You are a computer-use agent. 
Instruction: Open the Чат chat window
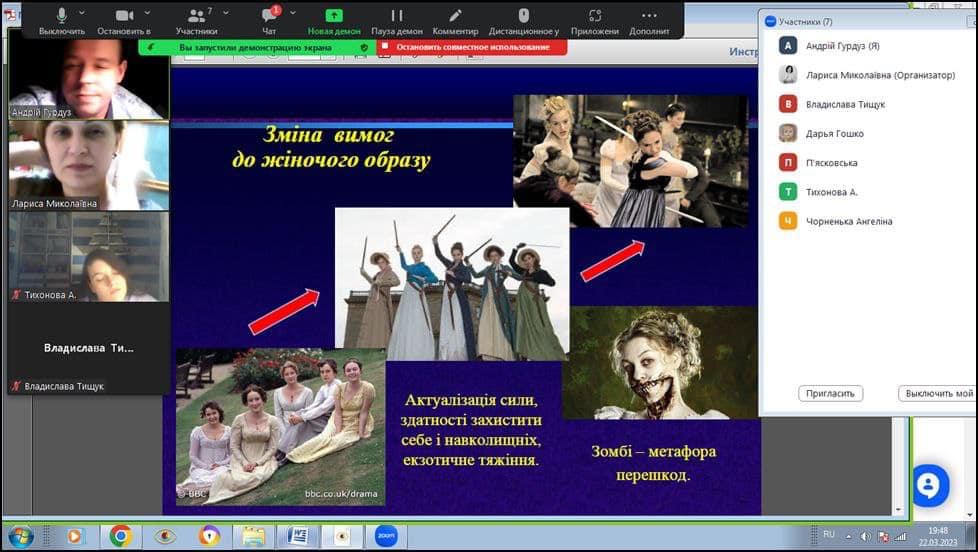269,21
